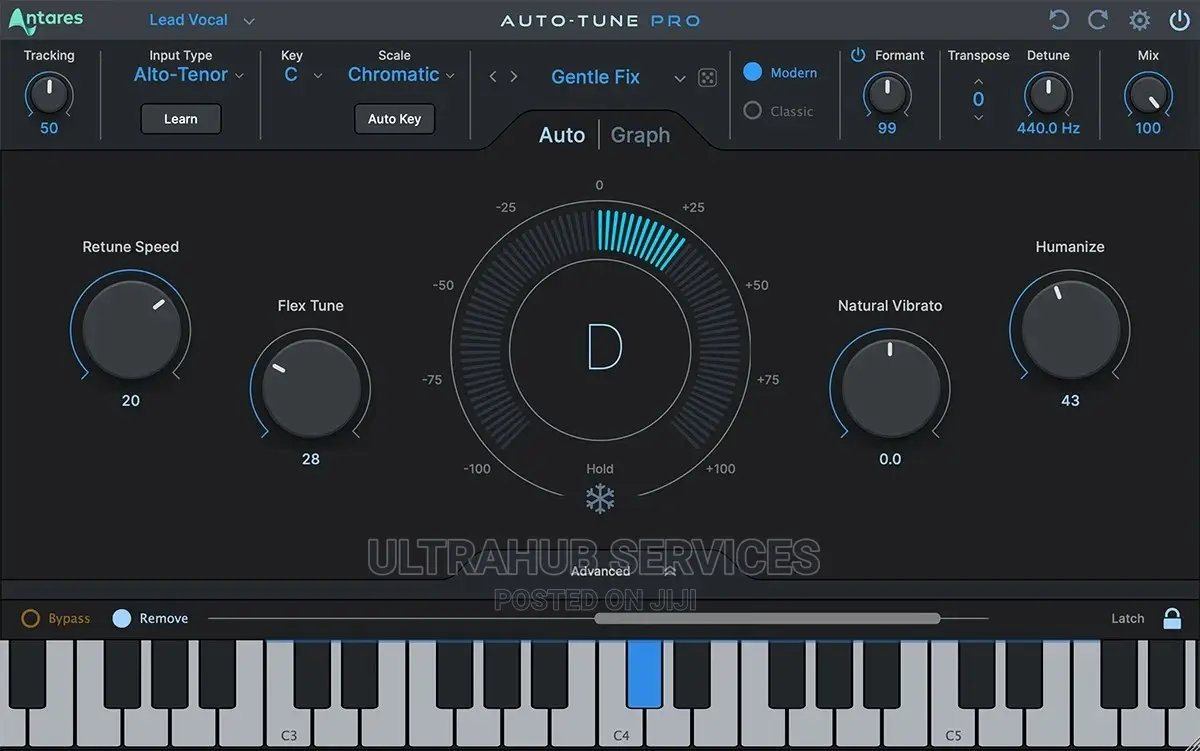
Task: Increase Transpose with the up arrow
Action: 978,82
